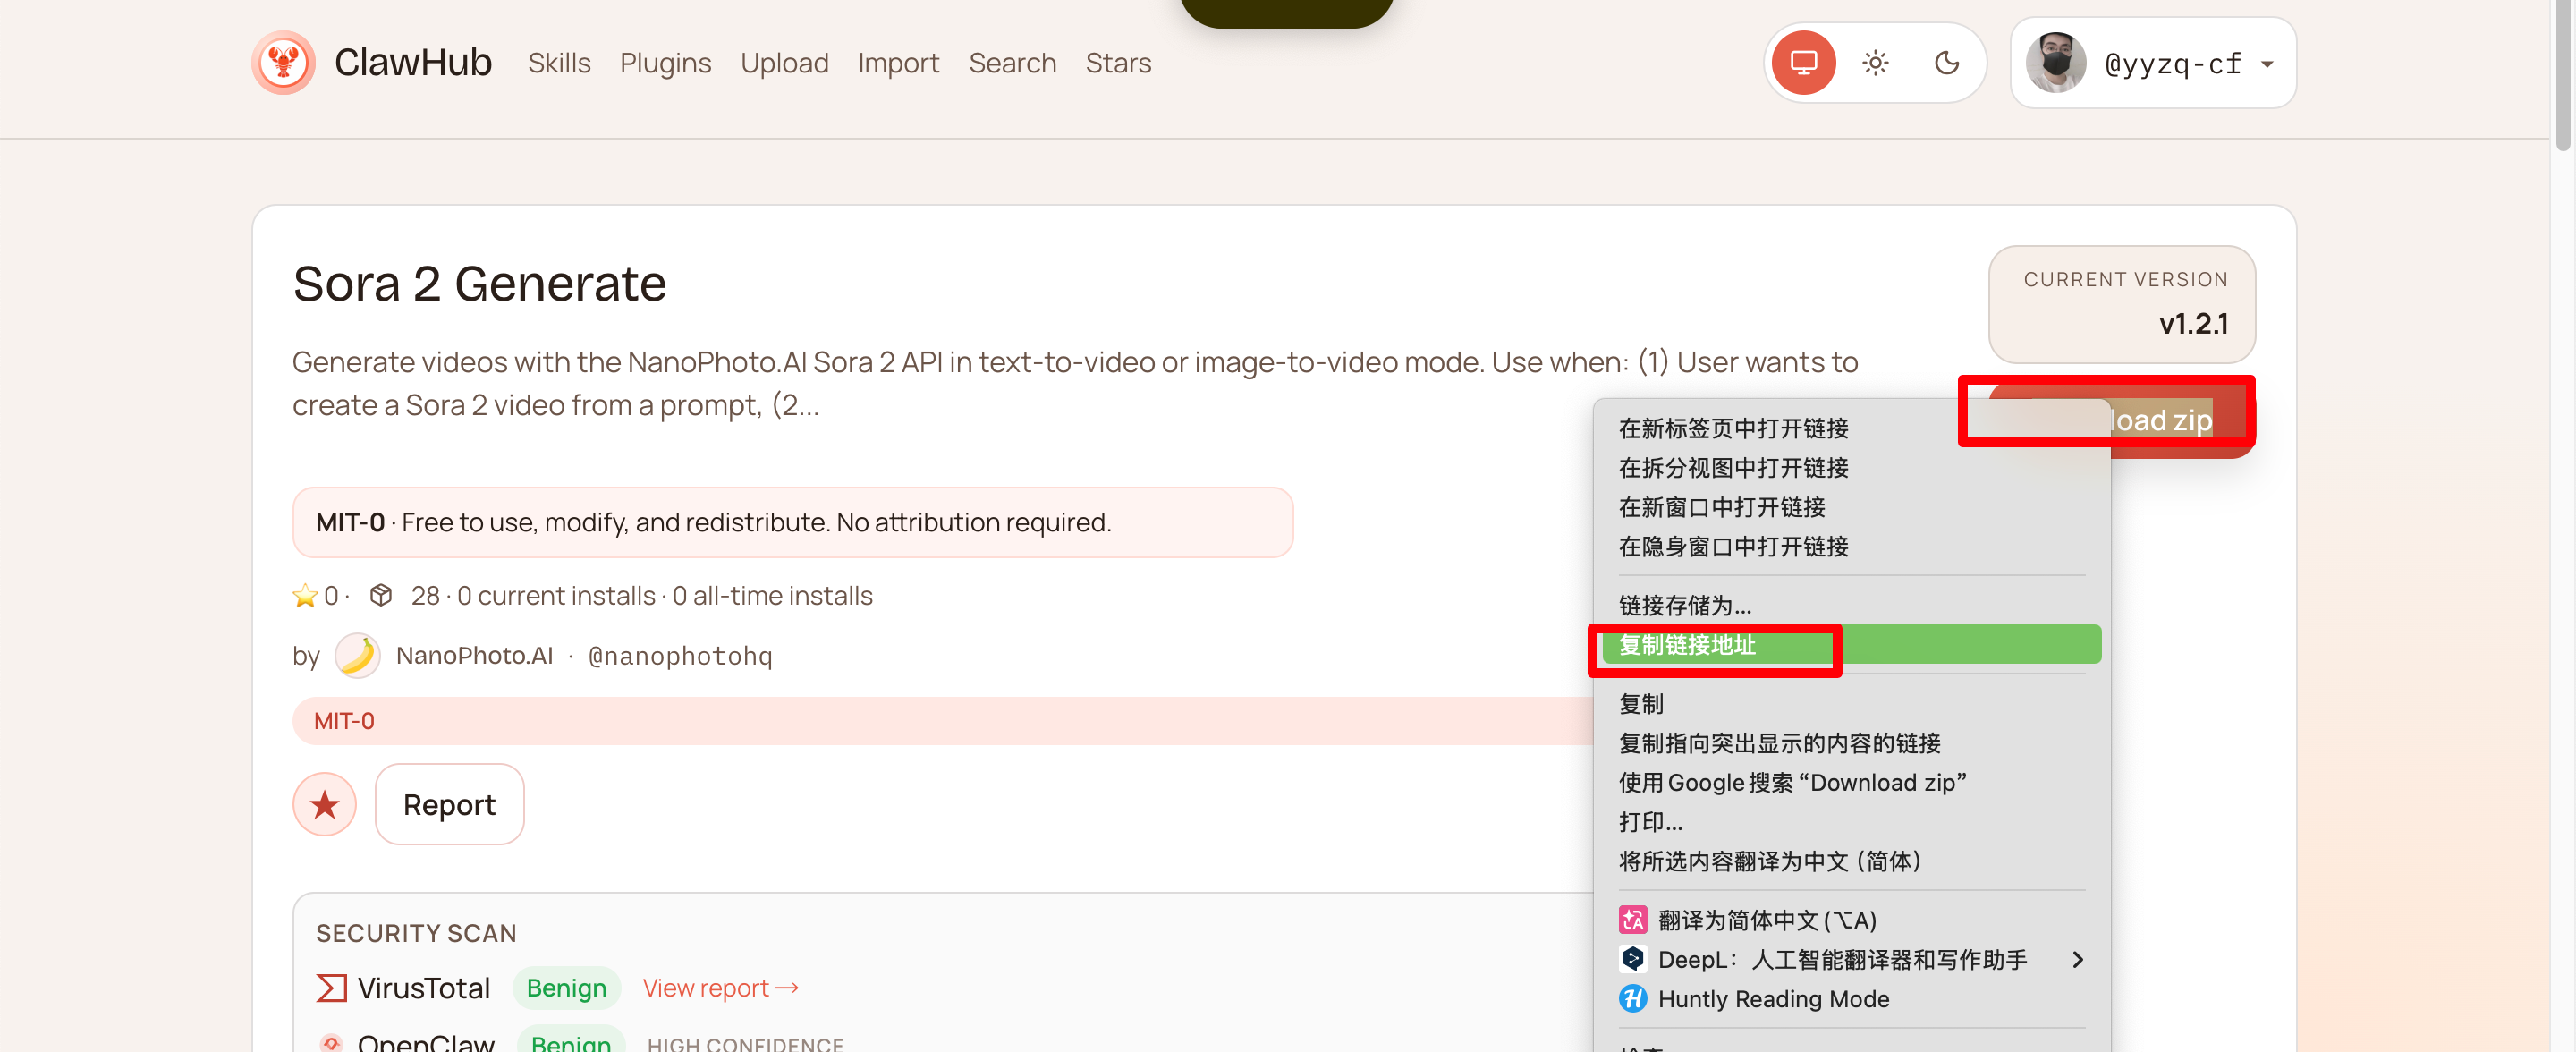
Task: Click the VirusTotal logo icon
Action: point(331,988)
